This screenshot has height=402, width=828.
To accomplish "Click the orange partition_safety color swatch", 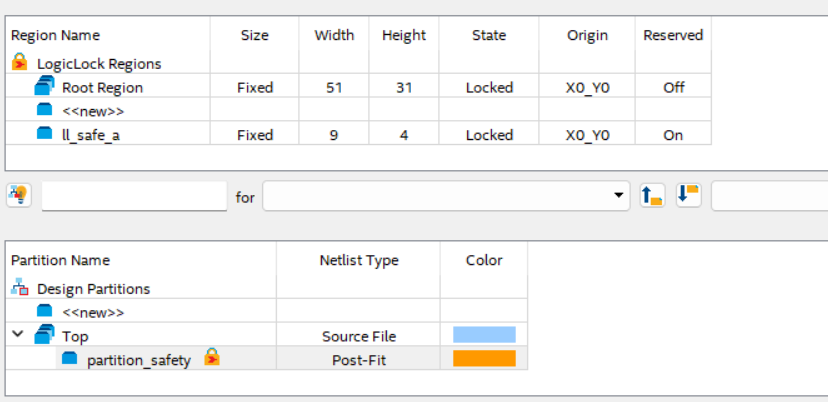I will pos(484,359).
